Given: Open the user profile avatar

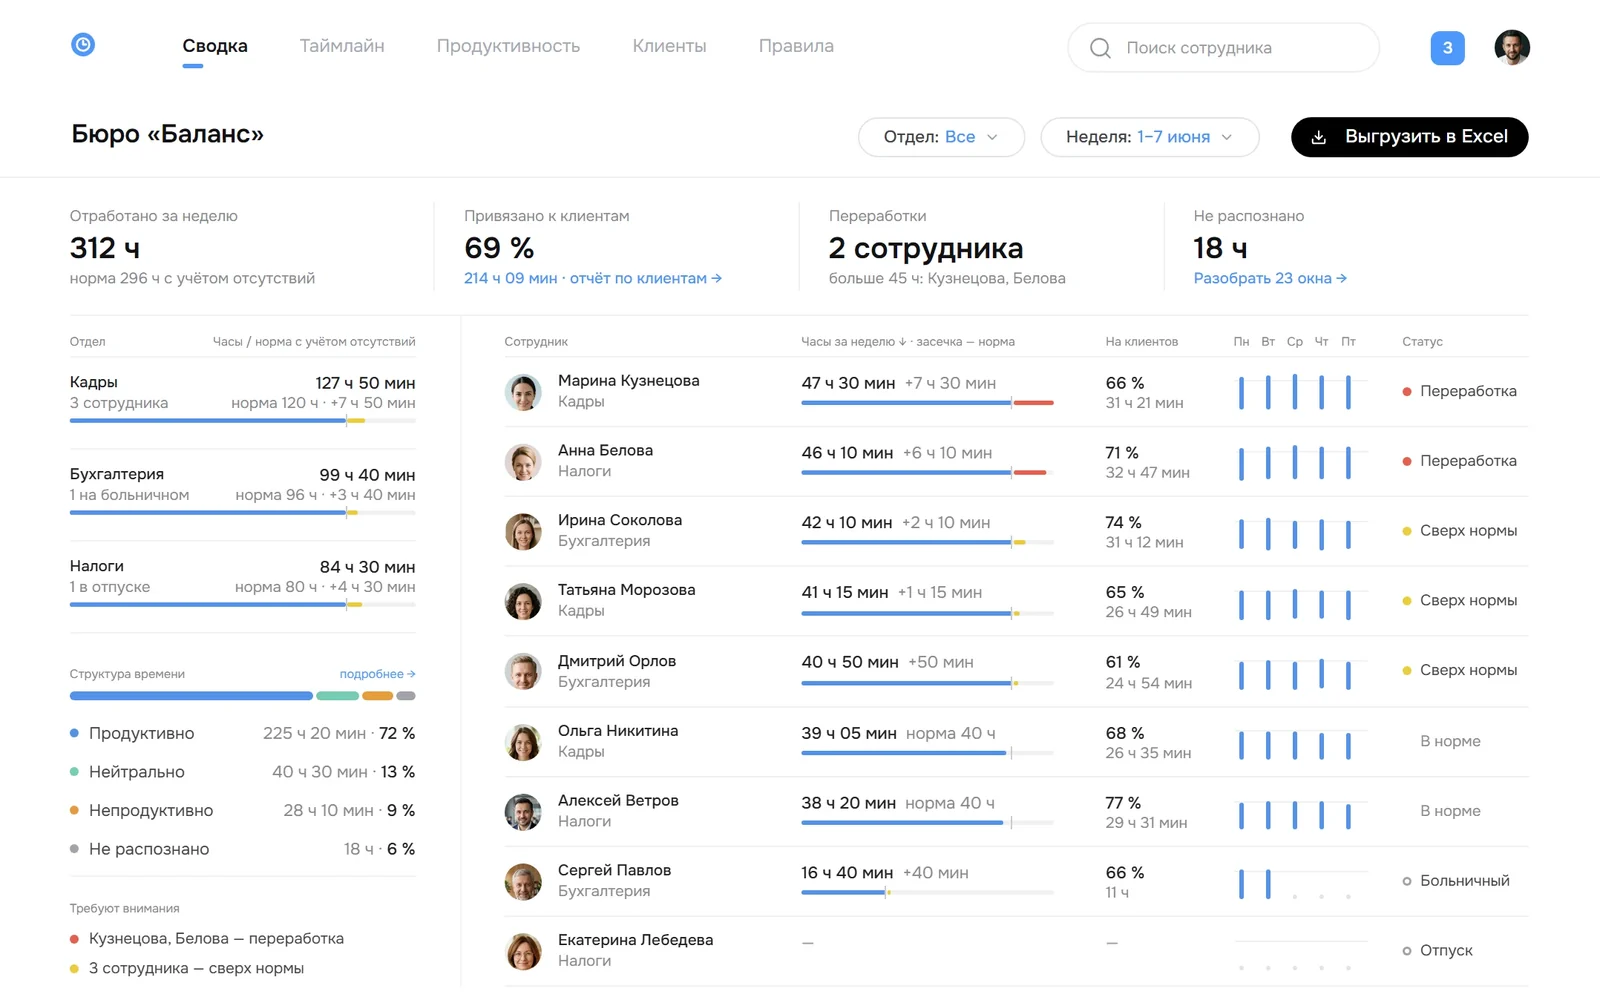Looking at the screenshot, I should tap(1511, 48).
